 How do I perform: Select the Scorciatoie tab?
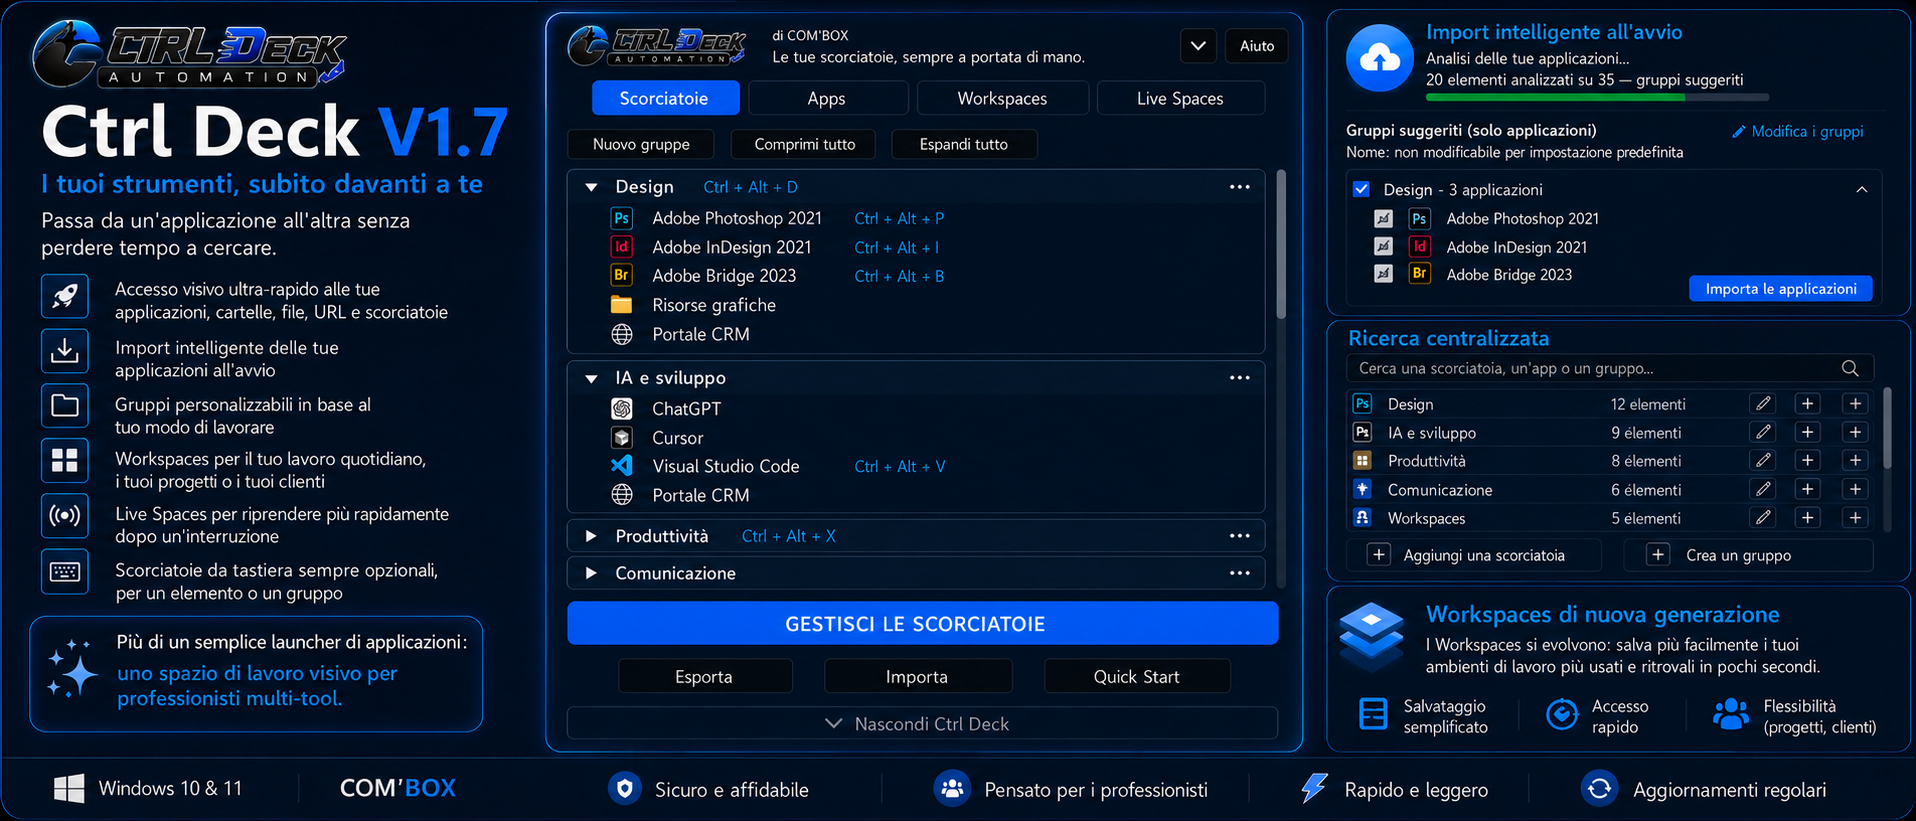[x=665, y=98]
